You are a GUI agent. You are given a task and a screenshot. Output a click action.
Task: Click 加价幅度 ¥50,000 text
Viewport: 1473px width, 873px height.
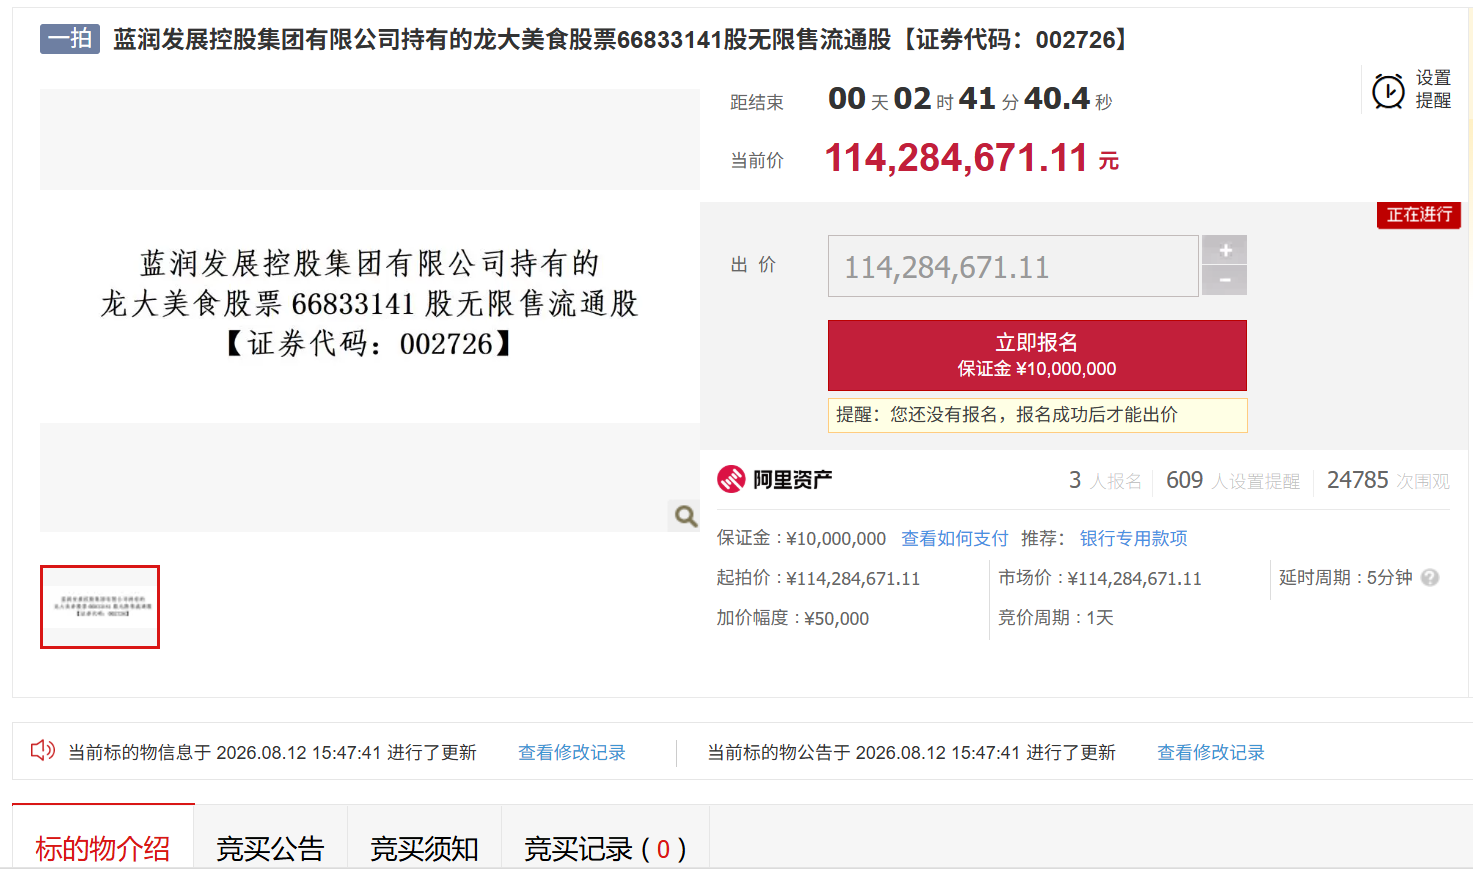[793, 619]
